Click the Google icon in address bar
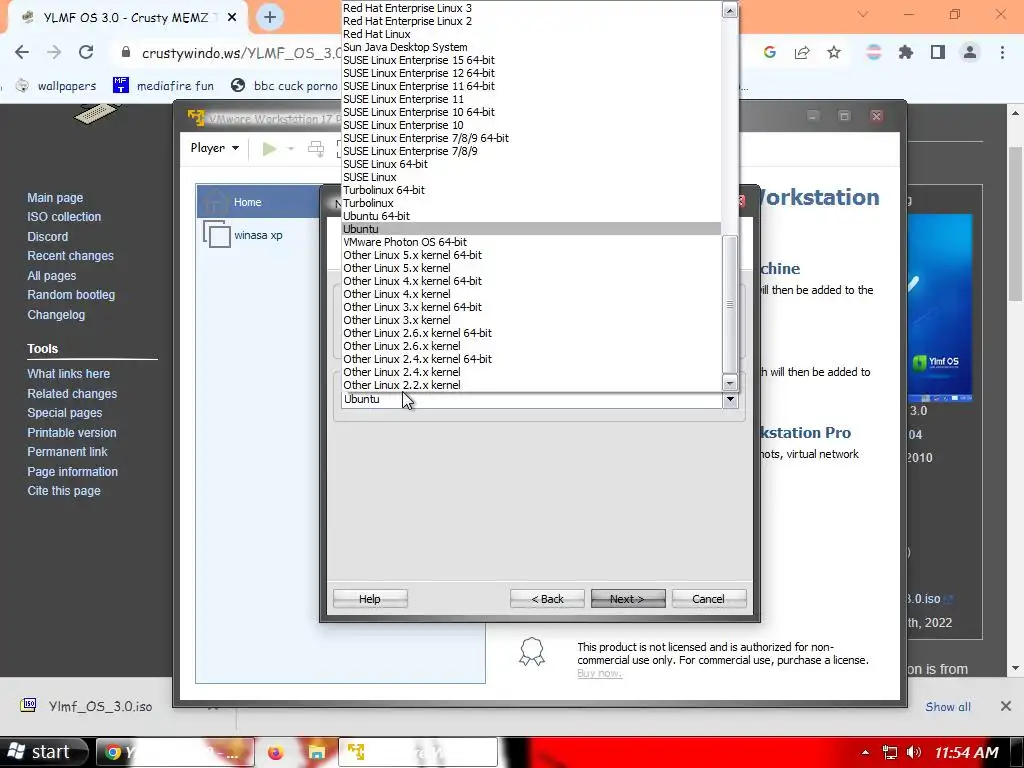Viewport: 1024px width, 768px height. point(770,53)
